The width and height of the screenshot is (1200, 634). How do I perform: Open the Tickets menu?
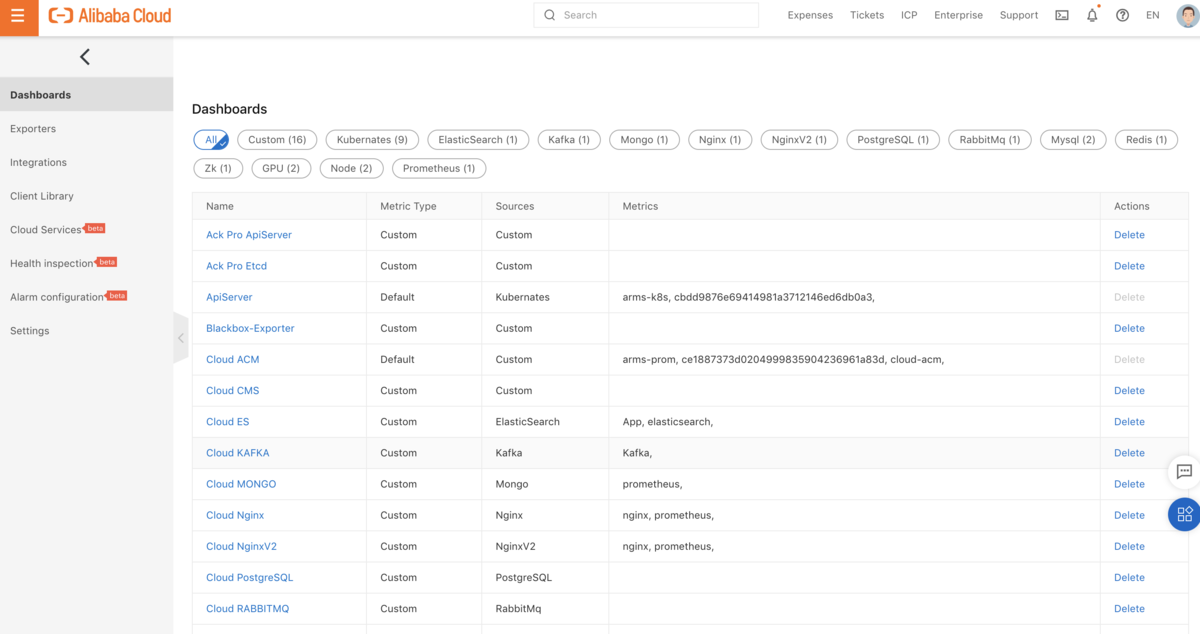pos(867,15)
